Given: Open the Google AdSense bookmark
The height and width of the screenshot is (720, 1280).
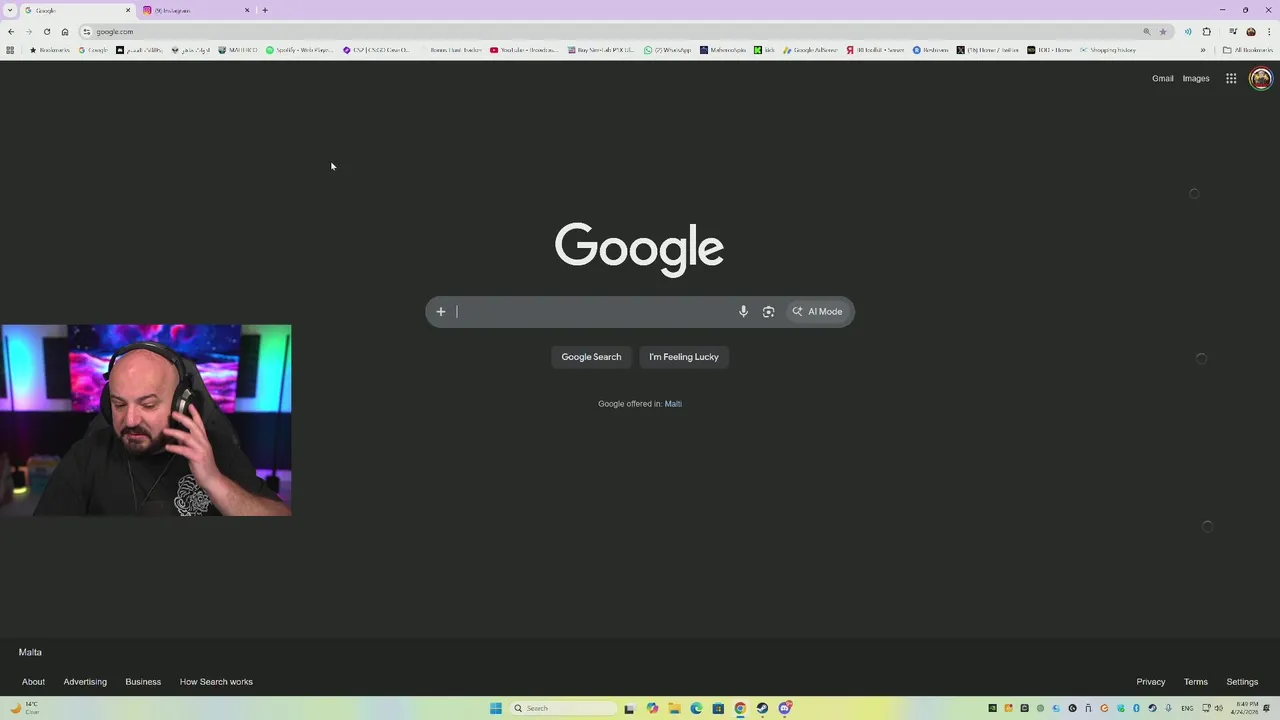Looking at the screenshot, I should pyautogui.click(x=811, y=50).
